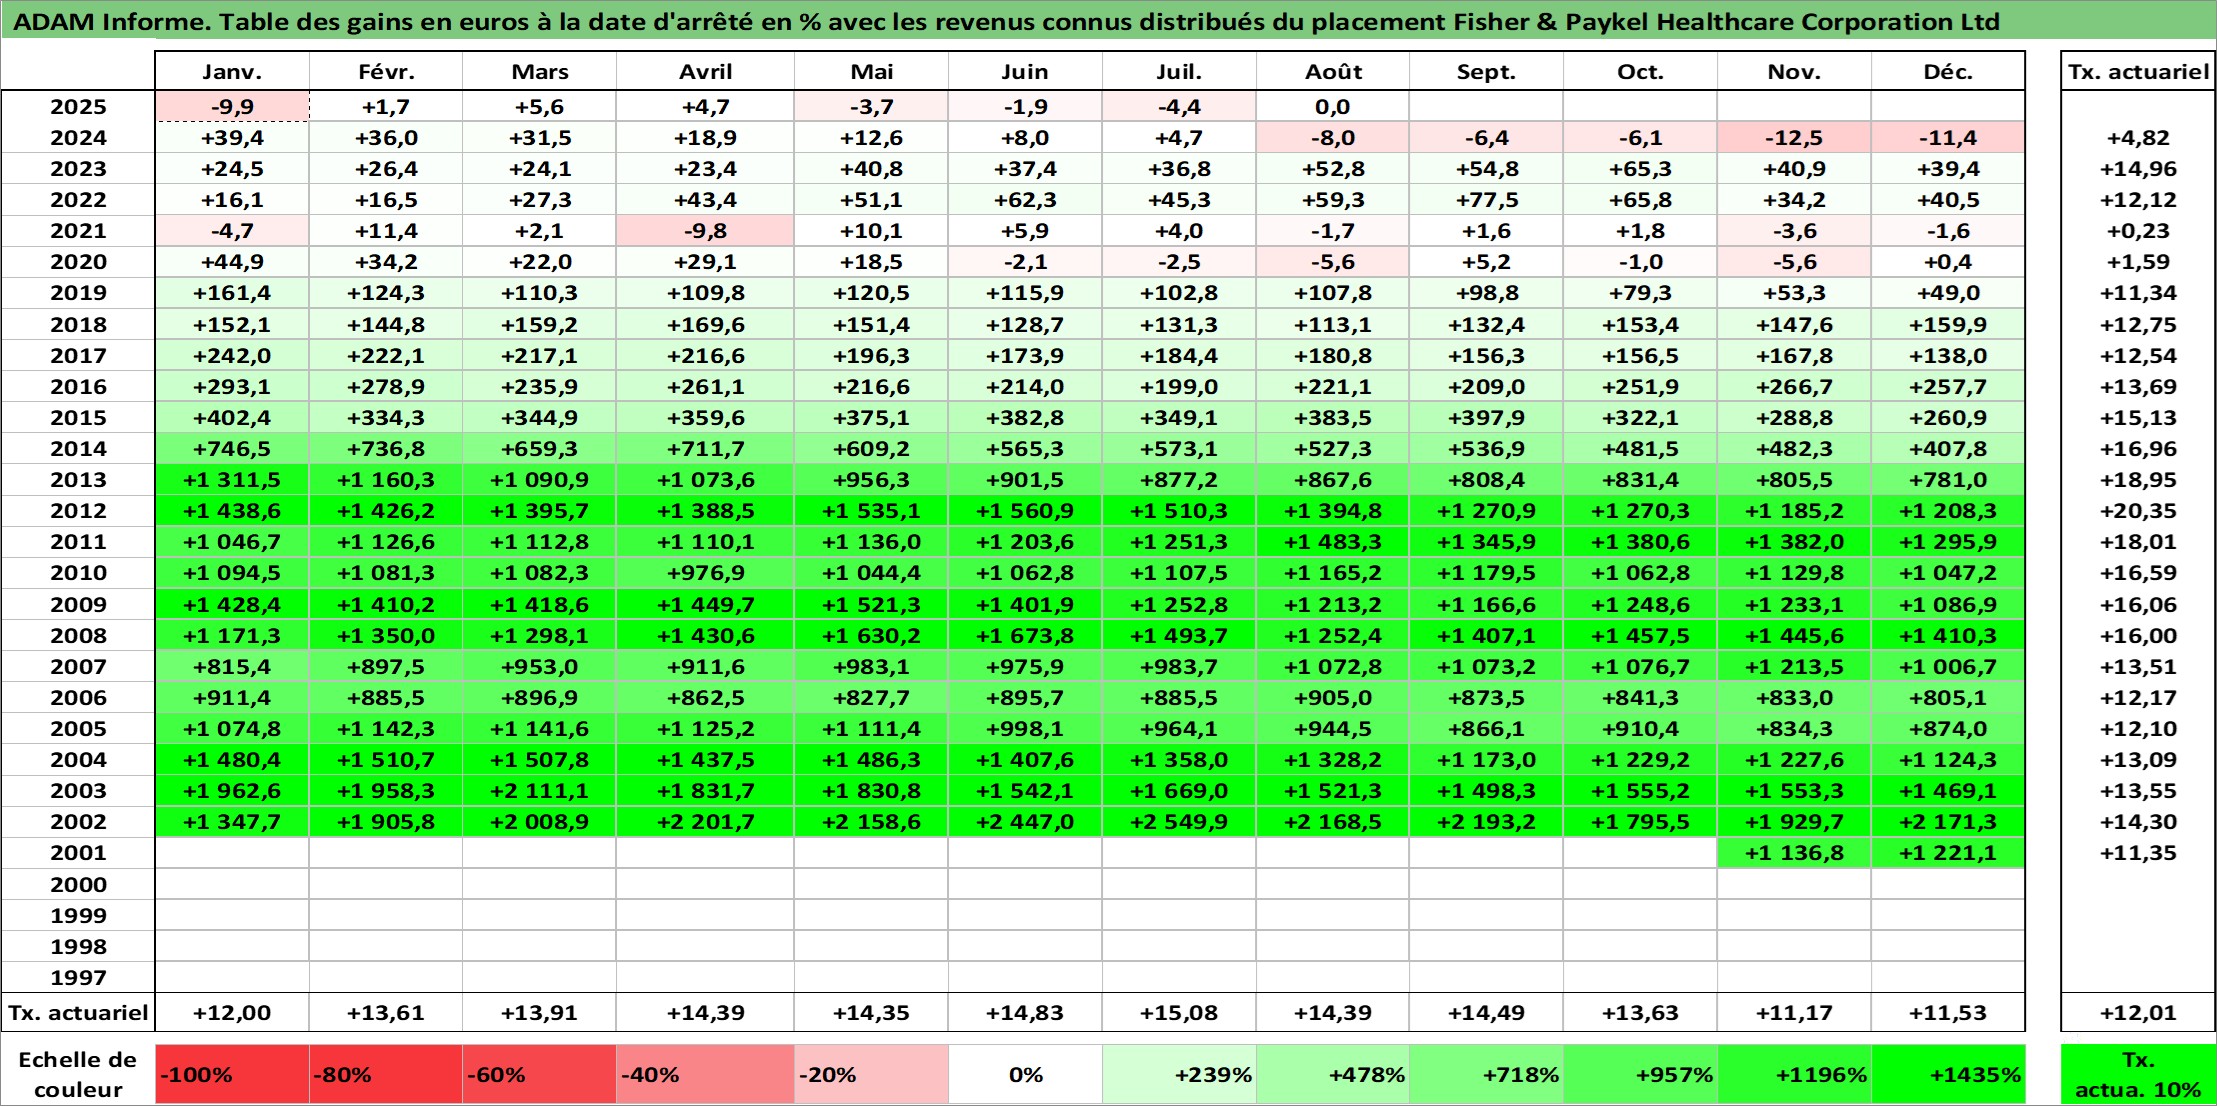This screenshot has width=2217, height=1106.
Task: Click the Janv. column header
Action: (x=232, y=71)
